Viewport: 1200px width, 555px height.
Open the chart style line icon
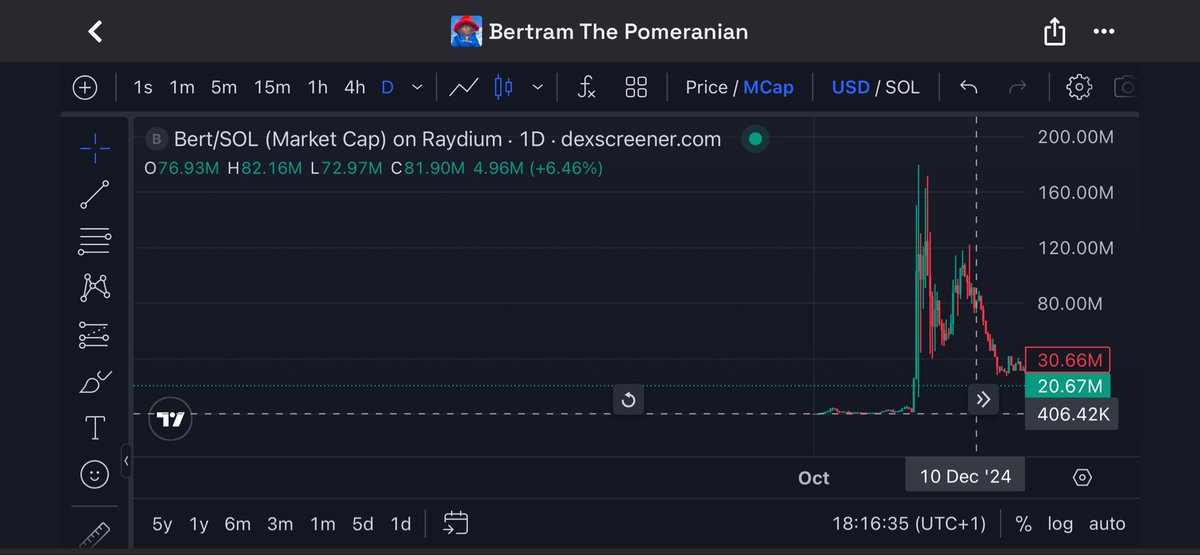463,87
